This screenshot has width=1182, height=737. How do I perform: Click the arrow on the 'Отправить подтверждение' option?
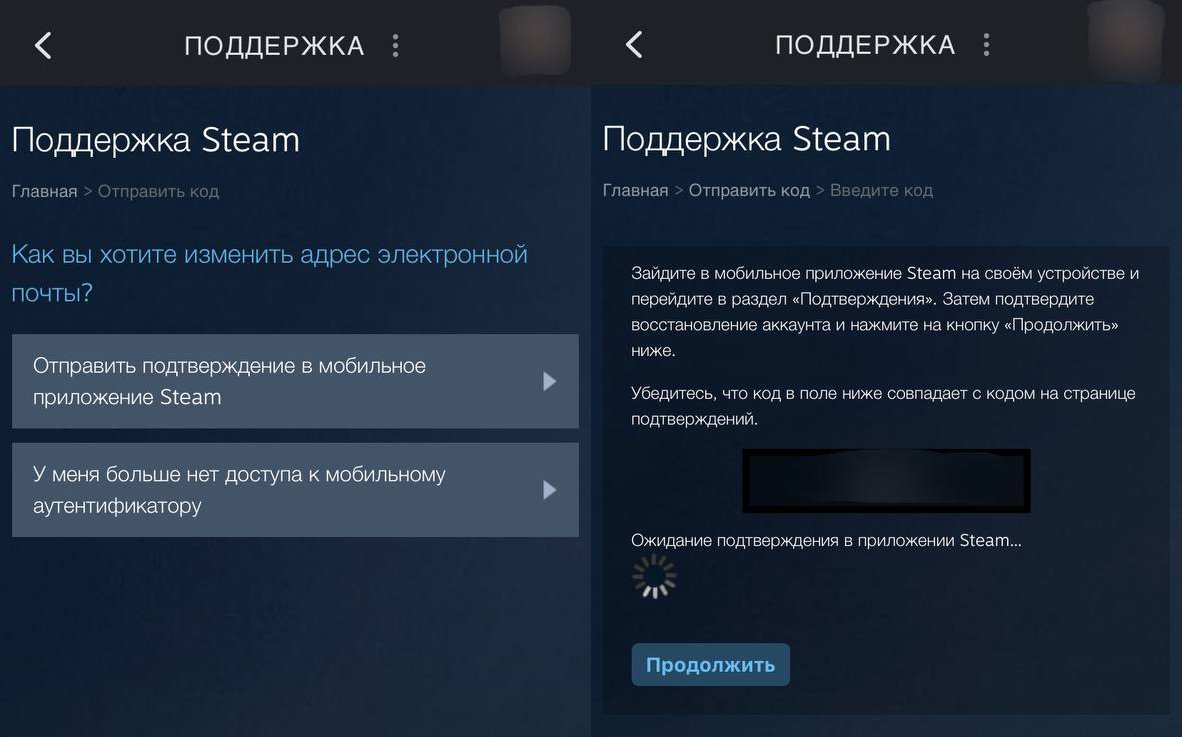pyautogui.click(x=550, y=381)
